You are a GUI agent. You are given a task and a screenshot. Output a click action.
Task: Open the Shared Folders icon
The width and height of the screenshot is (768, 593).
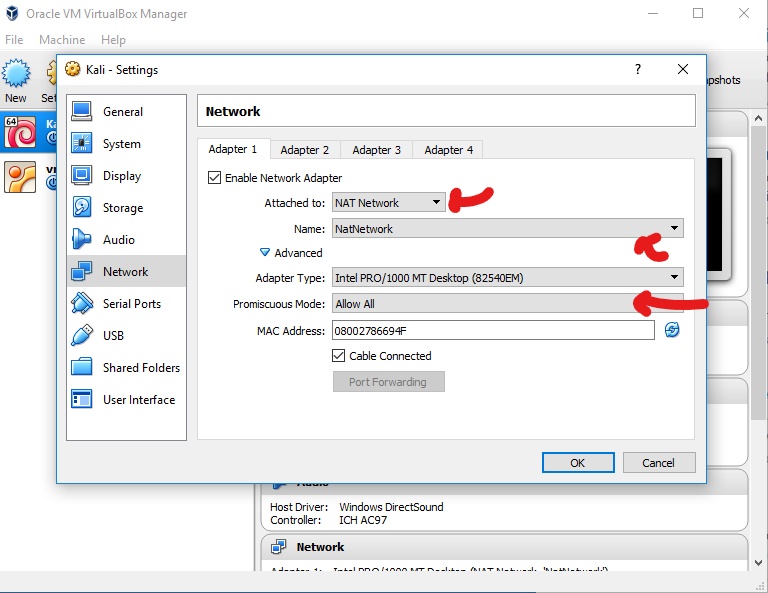(81, 367)
